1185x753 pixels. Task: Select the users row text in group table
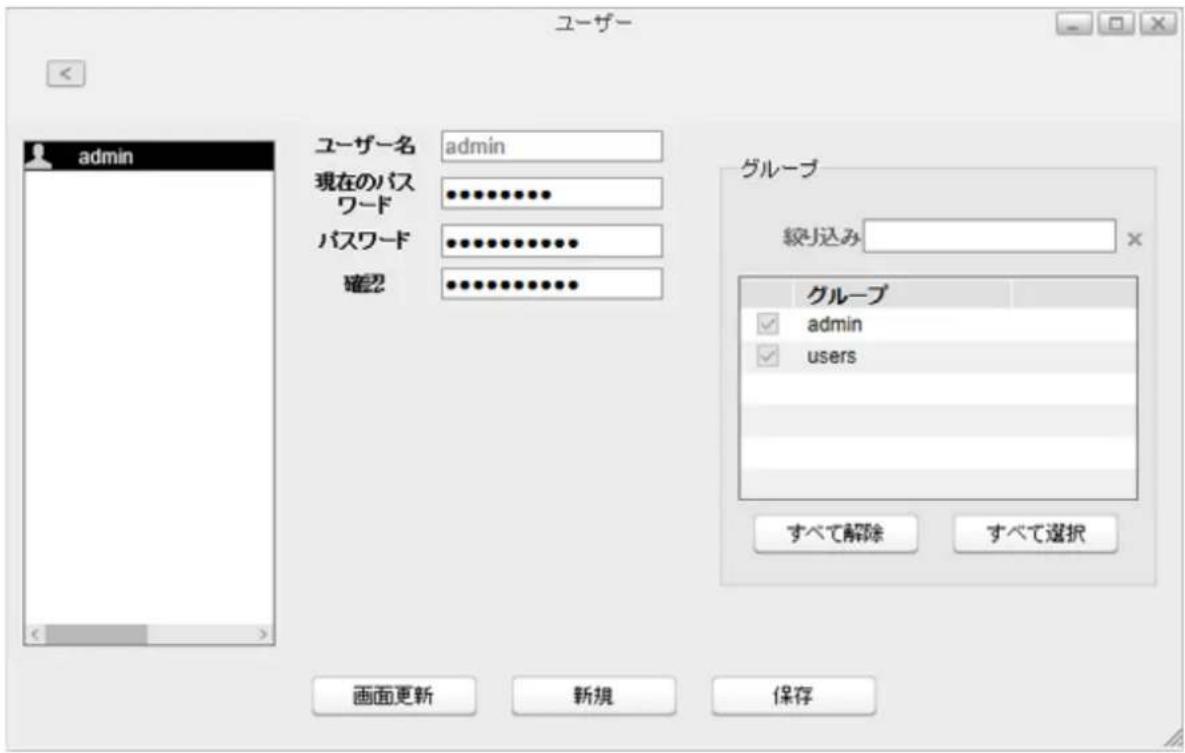click(831, 356)
